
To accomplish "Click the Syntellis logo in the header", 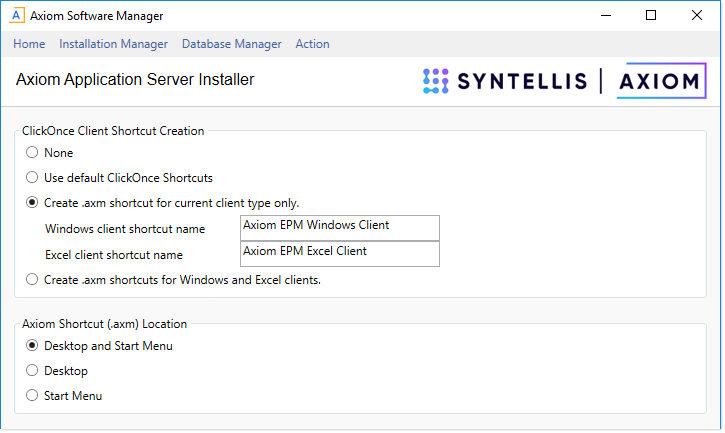I will (504, 81).
